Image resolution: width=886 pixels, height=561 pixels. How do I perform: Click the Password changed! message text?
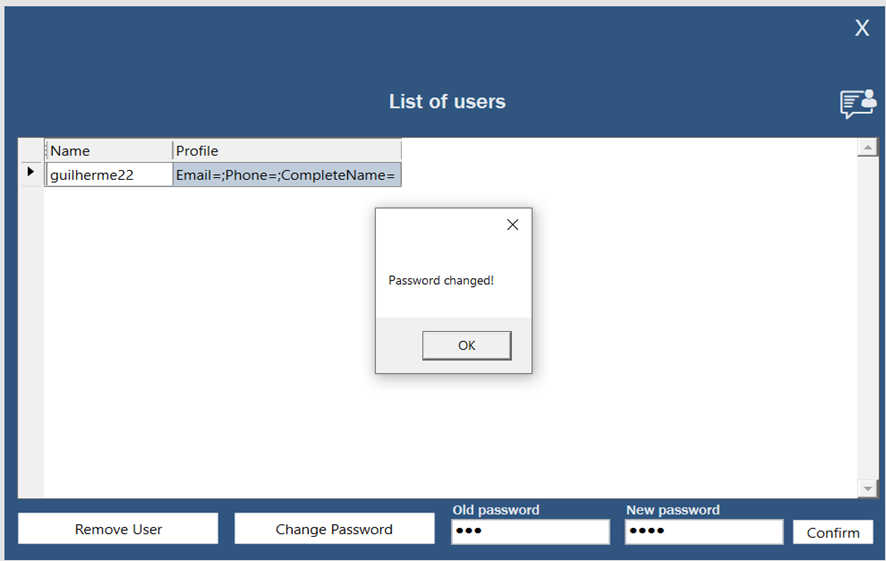click(x=441, y=281)
